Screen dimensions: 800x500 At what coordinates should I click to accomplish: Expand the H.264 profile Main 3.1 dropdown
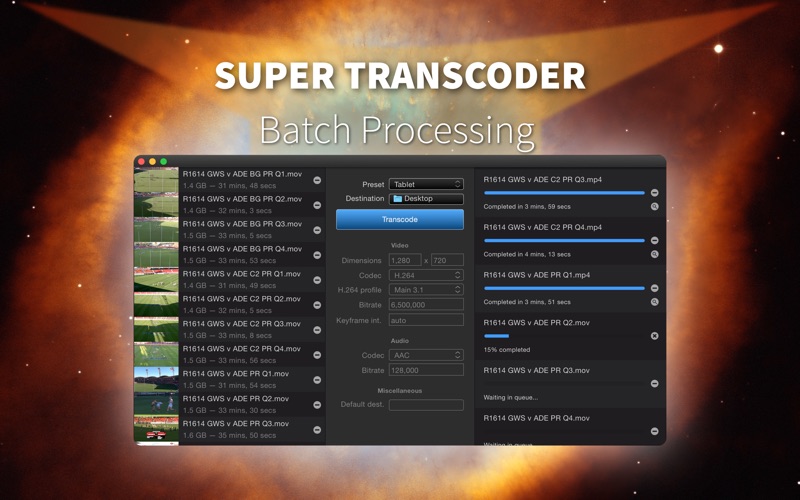(426, 289)
